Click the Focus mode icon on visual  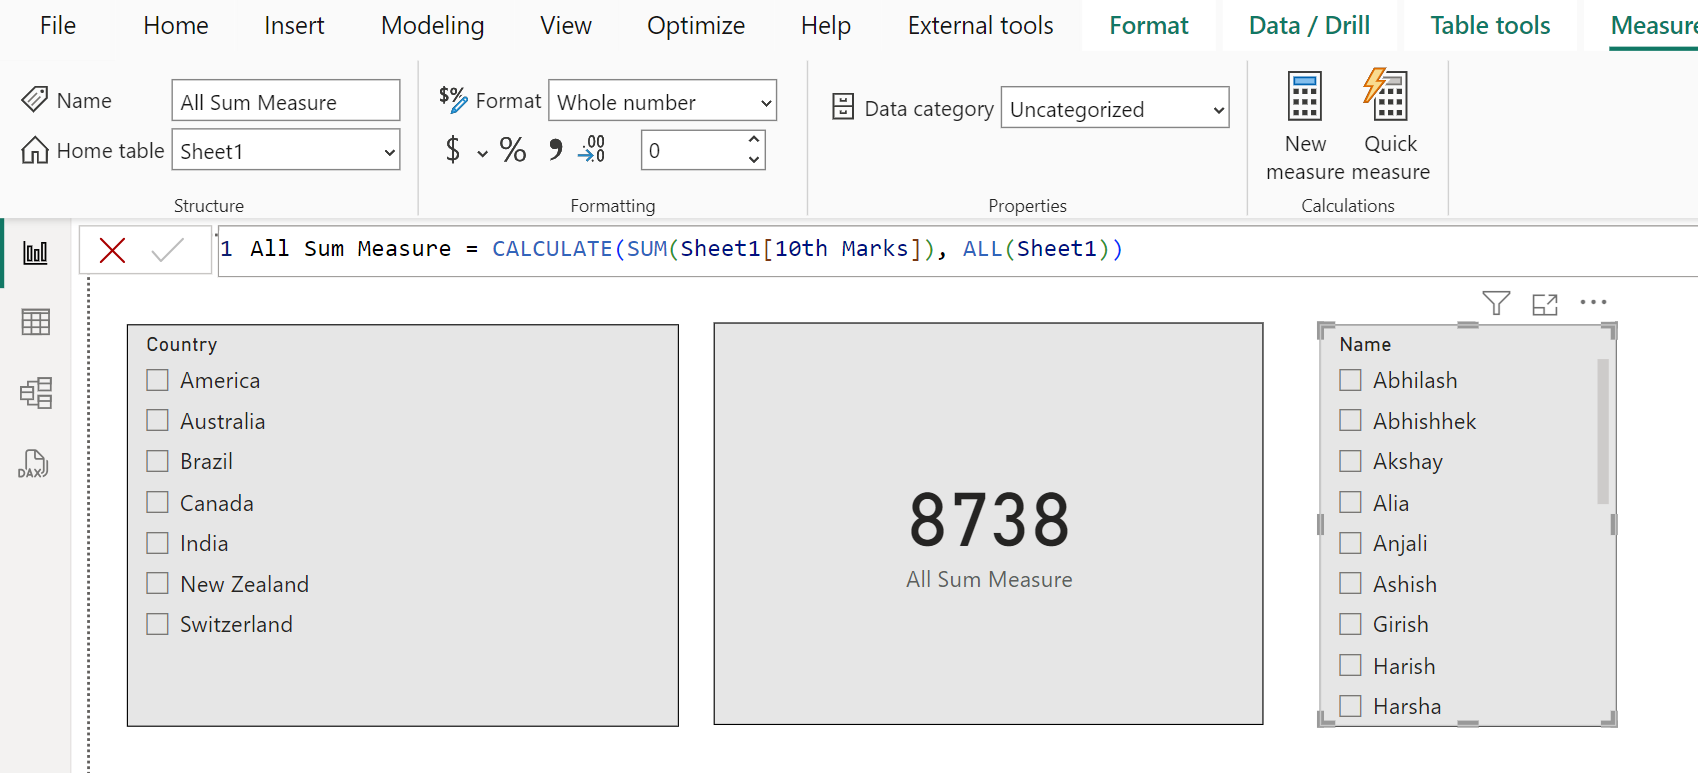pos(1544,304)
